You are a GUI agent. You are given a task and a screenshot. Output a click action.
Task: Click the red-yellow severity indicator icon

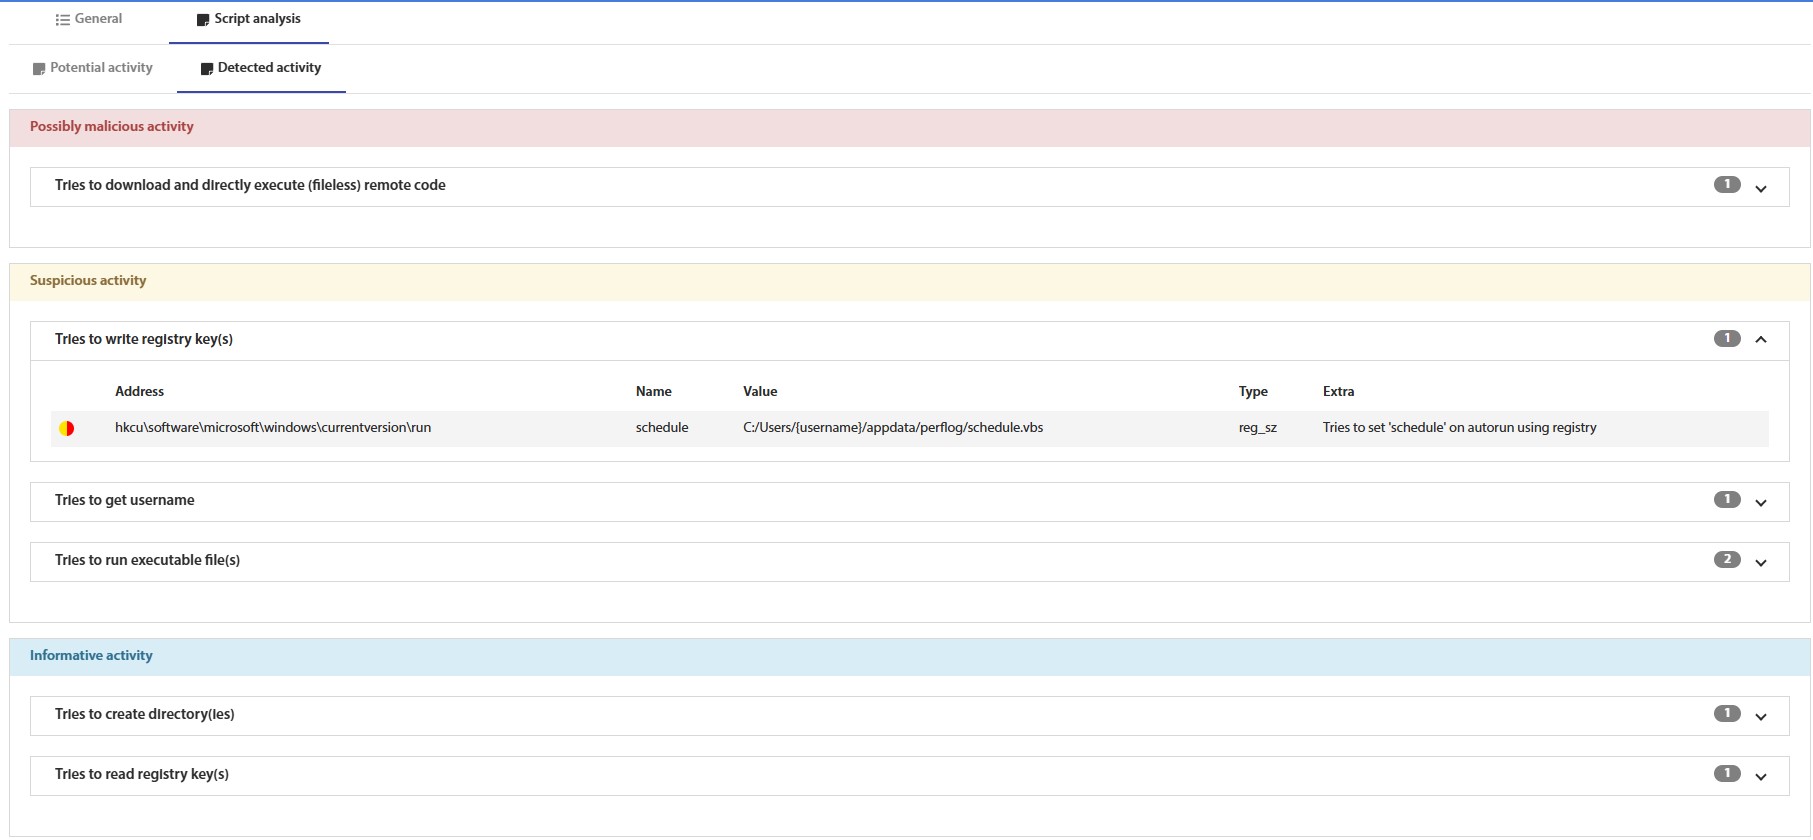pyautogui.click(x=67, y=428)
